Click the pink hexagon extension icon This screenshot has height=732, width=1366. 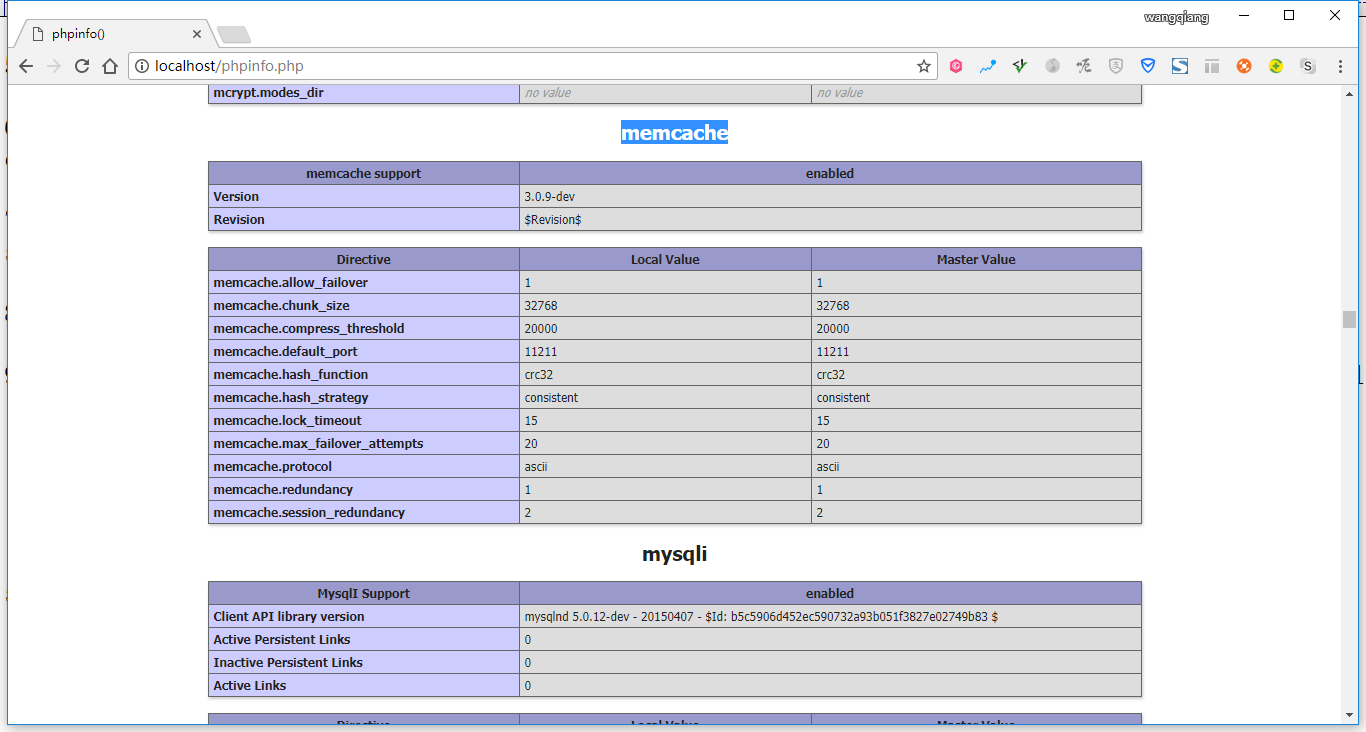(956, 66)
